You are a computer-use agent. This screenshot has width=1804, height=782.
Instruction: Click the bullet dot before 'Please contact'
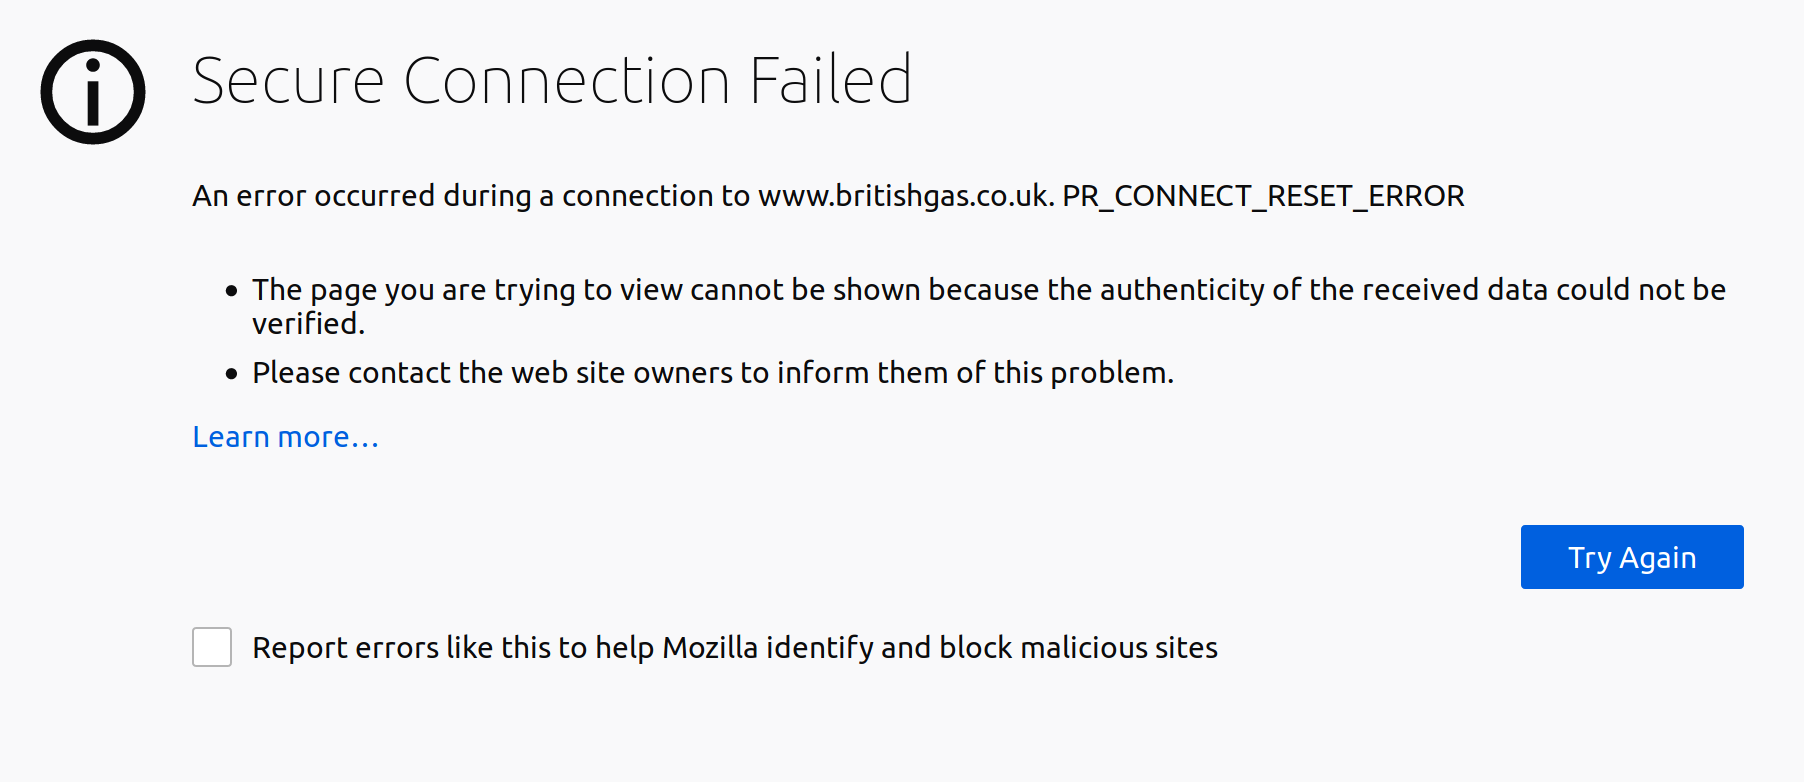click(232, 374)
